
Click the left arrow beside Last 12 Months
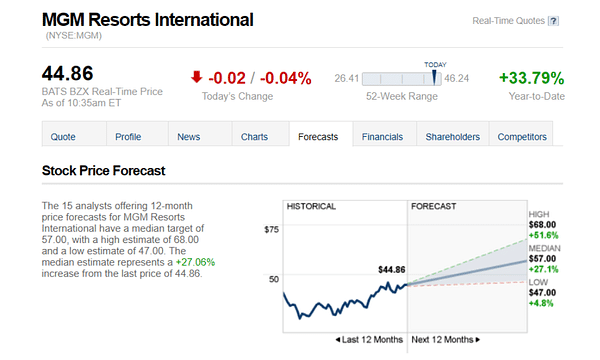coord(338,340)
